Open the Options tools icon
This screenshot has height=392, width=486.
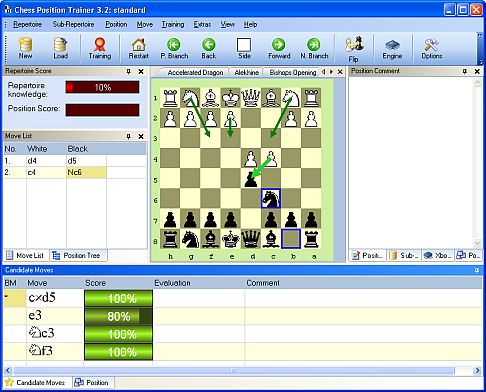(x=432, y=49)
